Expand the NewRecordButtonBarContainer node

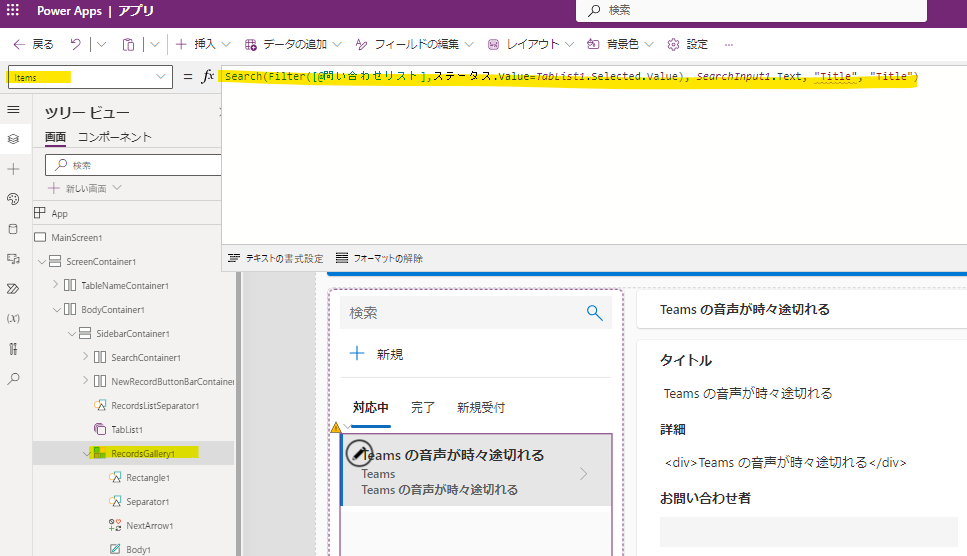(85, 381)
